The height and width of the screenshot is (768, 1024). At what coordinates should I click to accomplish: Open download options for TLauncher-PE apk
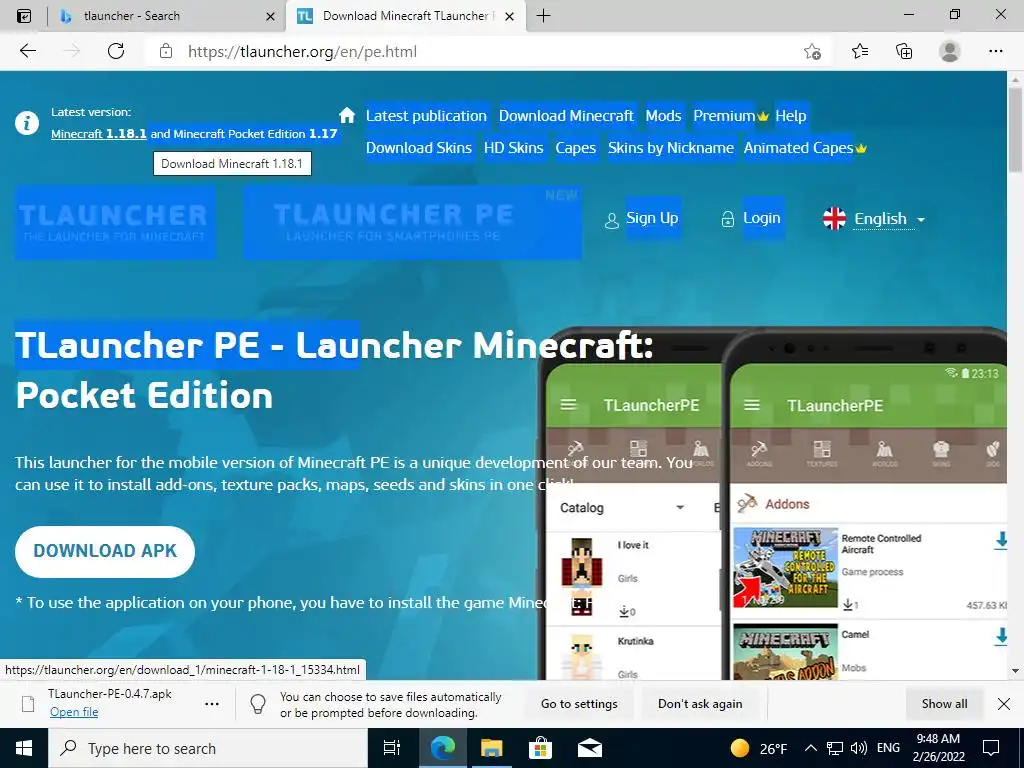pos(212,704)
